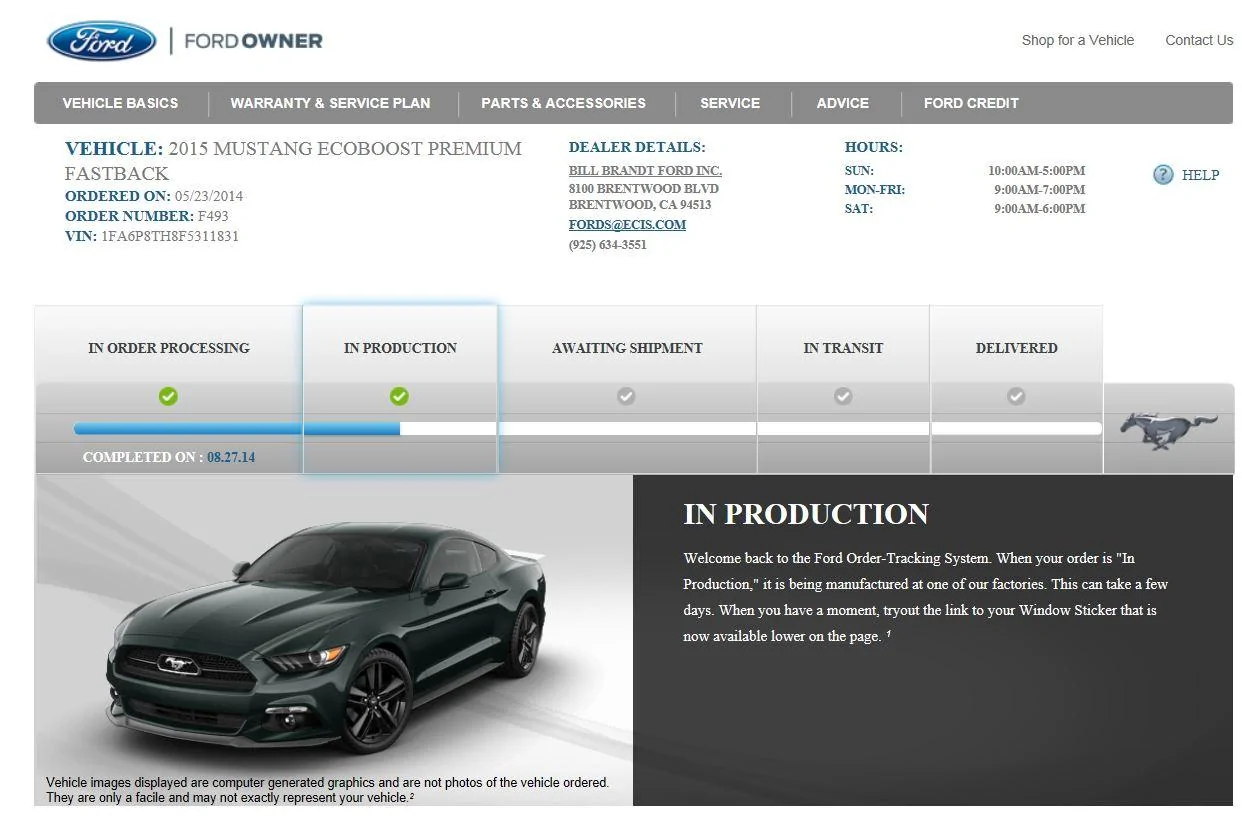Click the Dealer Details heading
This screenshot has width=1242, height=816.
click(x=637, y=147)
